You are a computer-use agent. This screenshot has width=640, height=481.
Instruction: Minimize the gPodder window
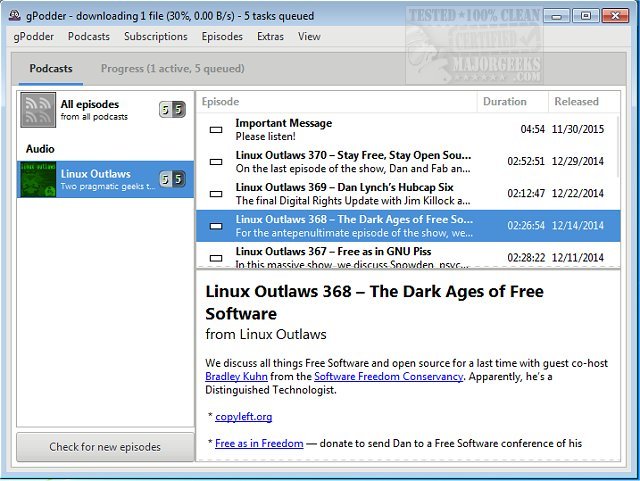(556, 16)
